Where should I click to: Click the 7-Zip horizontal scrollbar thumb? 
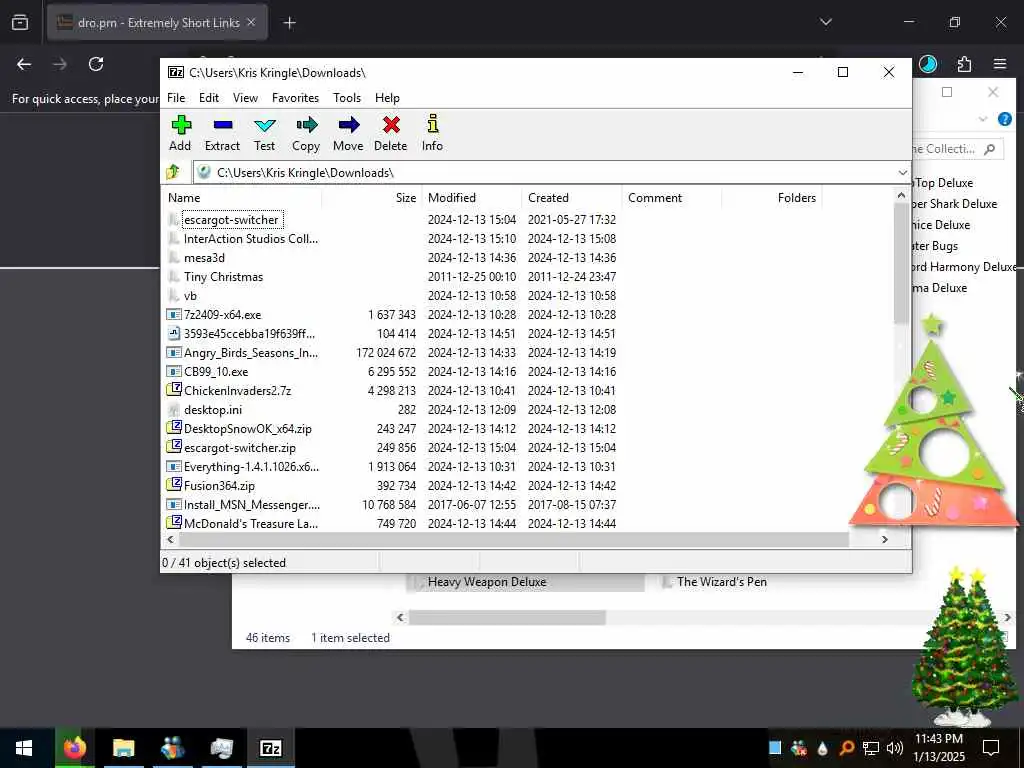[x=513, y=539]
